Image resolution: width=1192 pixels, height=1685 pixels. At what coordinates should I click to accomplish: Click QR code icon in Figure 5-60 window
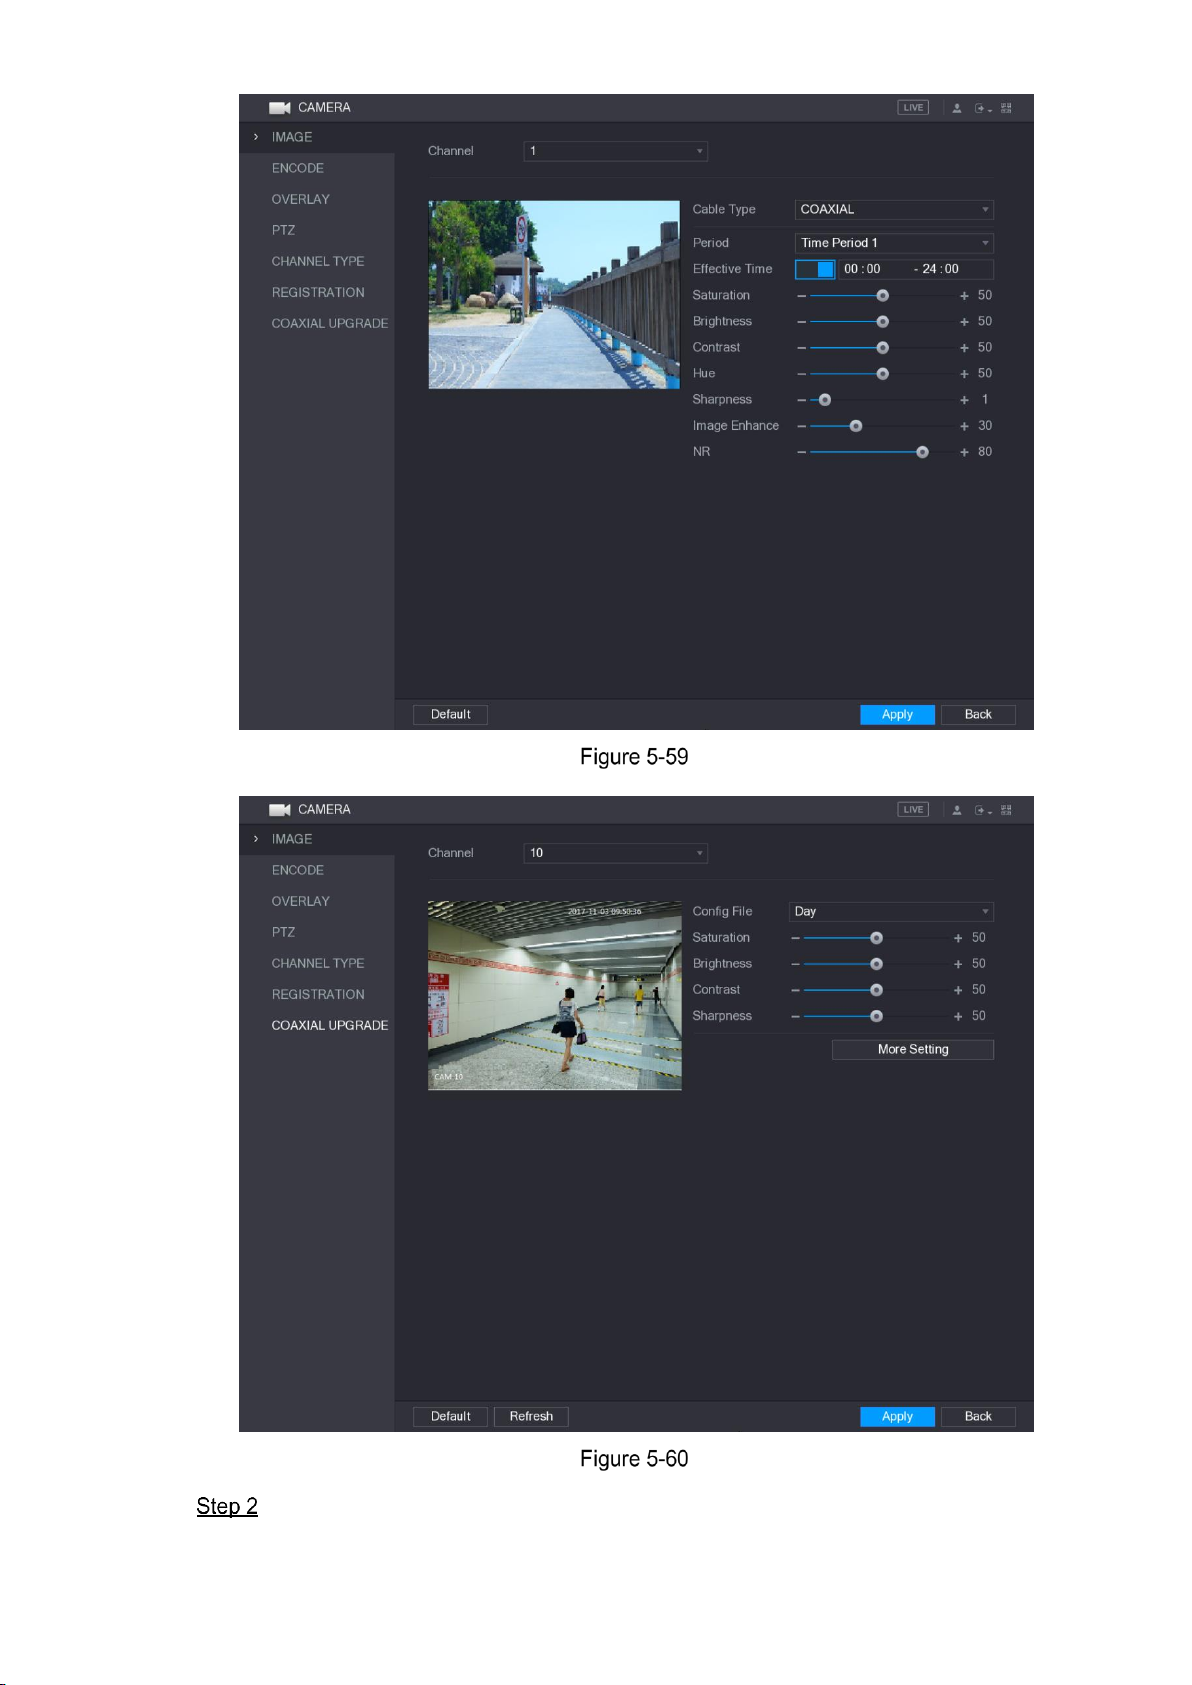[x=1006, y=810]
